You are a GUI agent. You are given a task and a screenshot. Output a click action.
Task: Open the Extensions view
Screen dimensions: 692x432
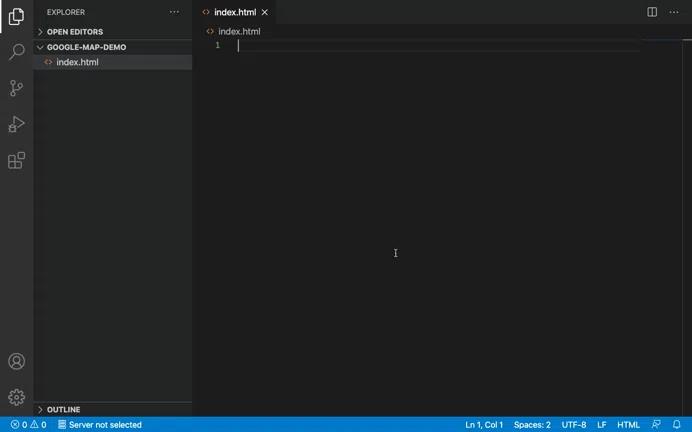click(16, 160)
